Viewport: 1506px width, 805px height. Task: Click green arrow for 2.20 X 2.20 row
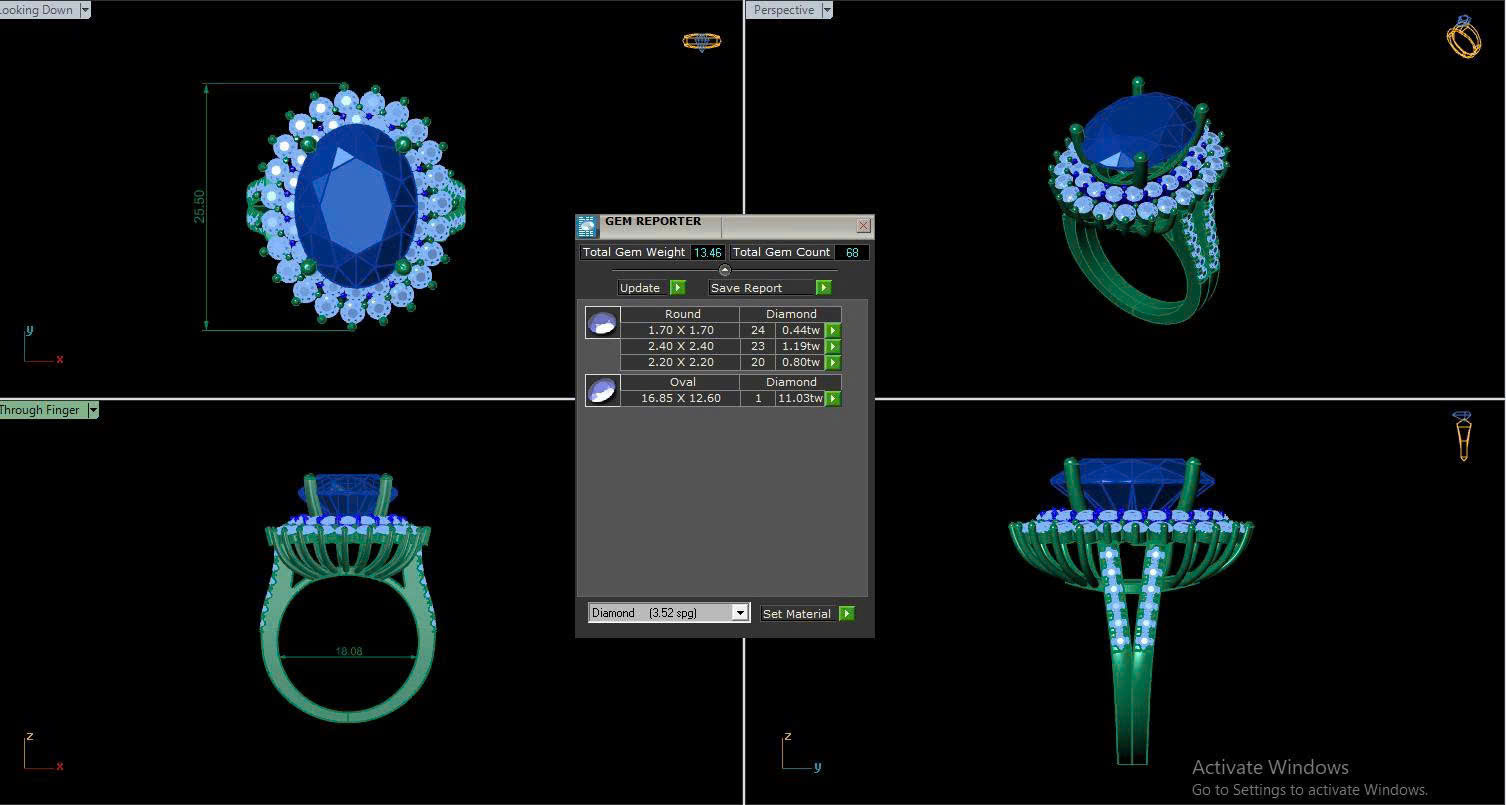click(x=833, y=362)
